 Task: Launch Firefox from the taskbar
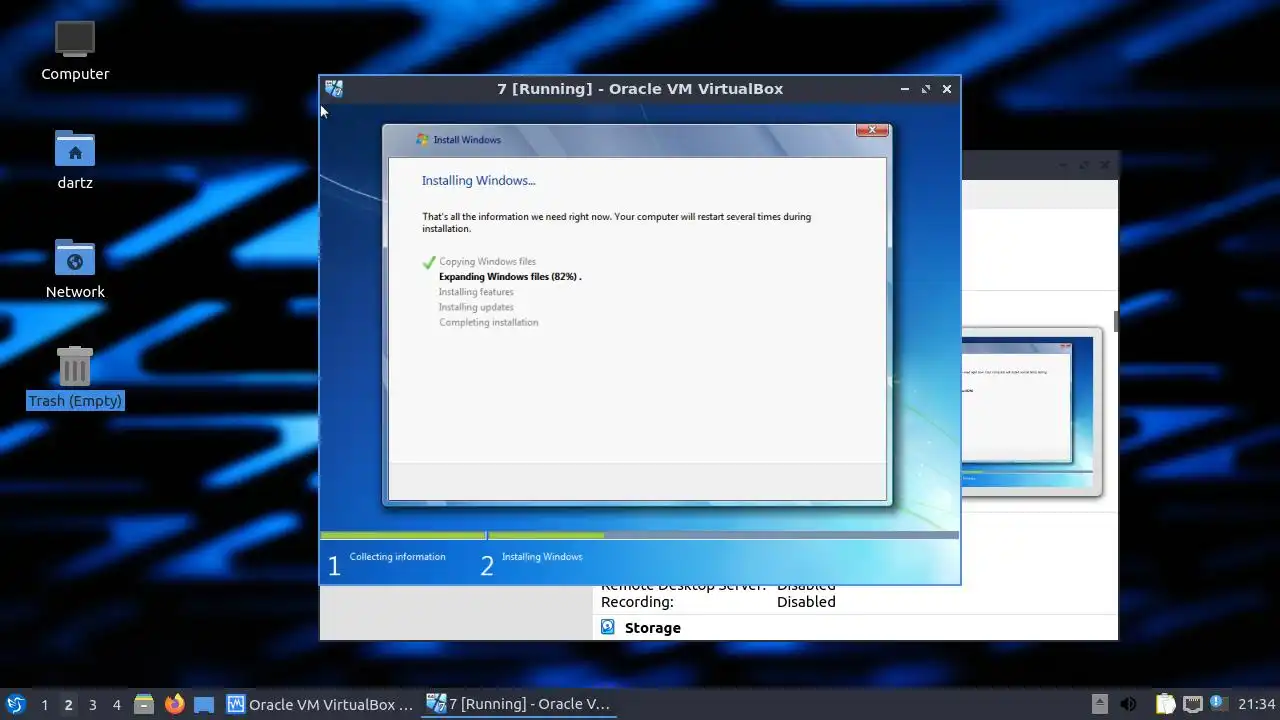174,704
